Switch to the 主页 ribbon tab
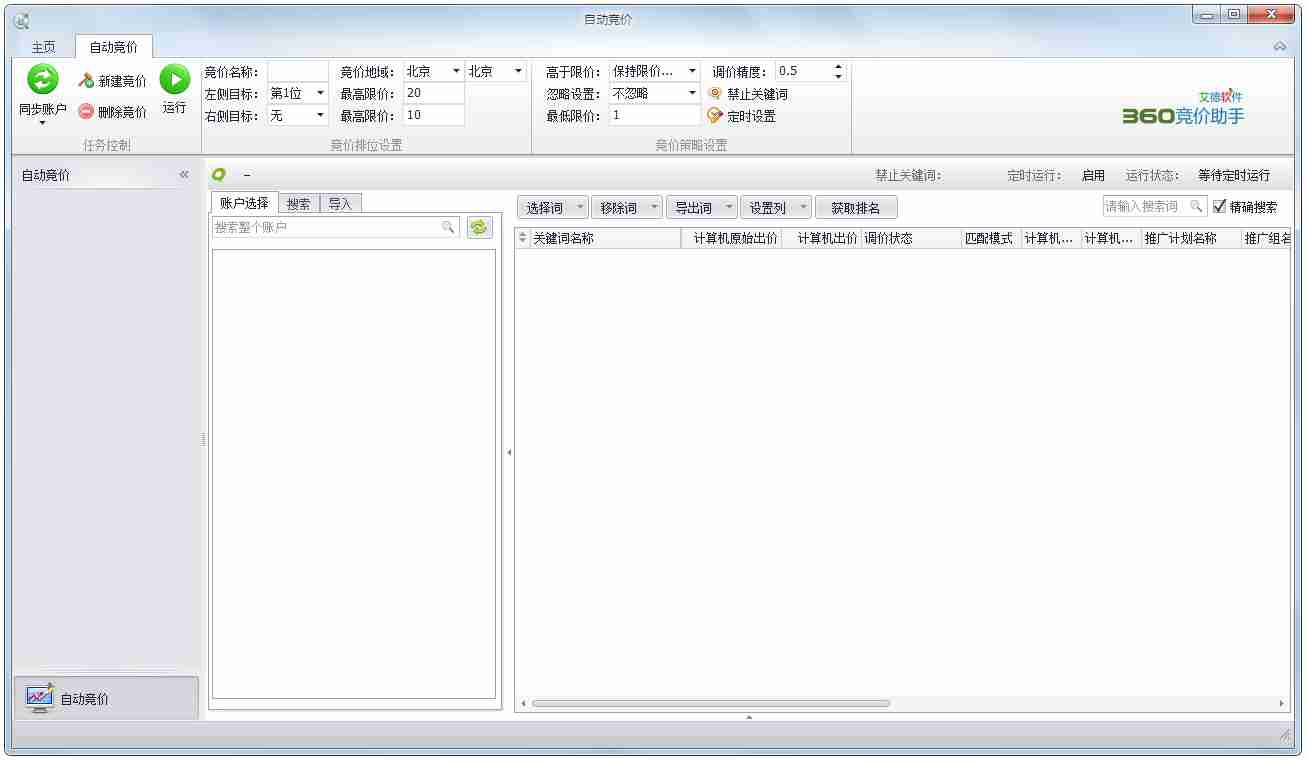Screen dimensions: 1307x761 click(43, 47)
